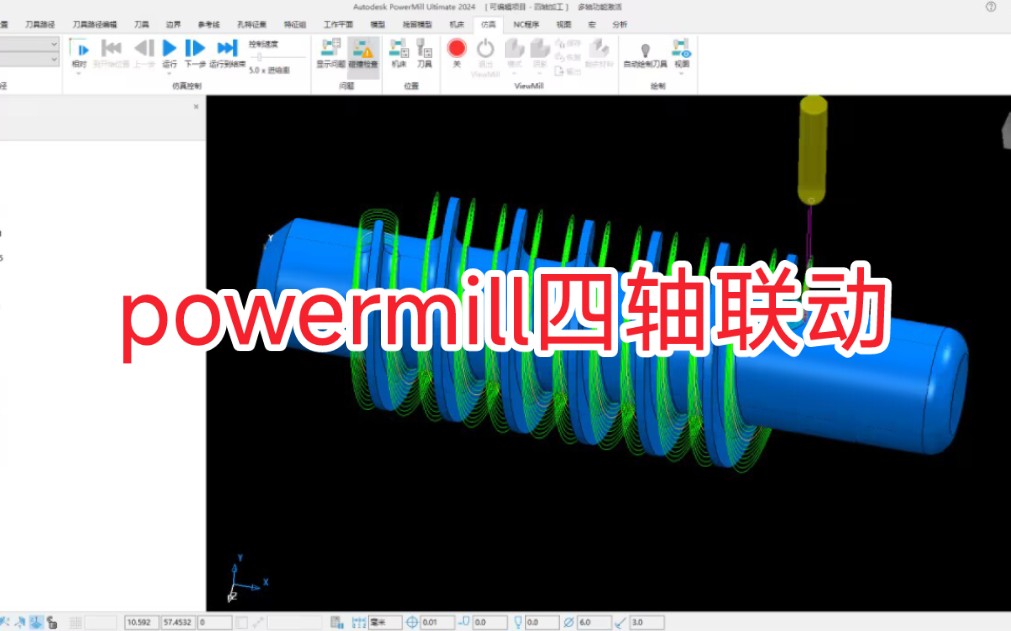Click the tolerance field showing 0.01
1011x631 pixels.
coord(437,622)
